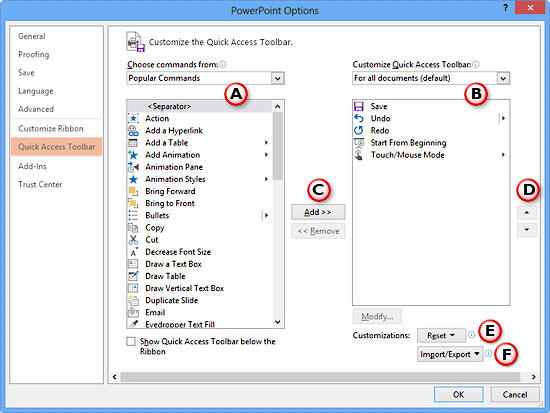Image resolution: width=550 pixels, height=413 pixels.
Task: Click the Draw a Text Box icon
Action: pyautogui.click(x=133, y=264)
